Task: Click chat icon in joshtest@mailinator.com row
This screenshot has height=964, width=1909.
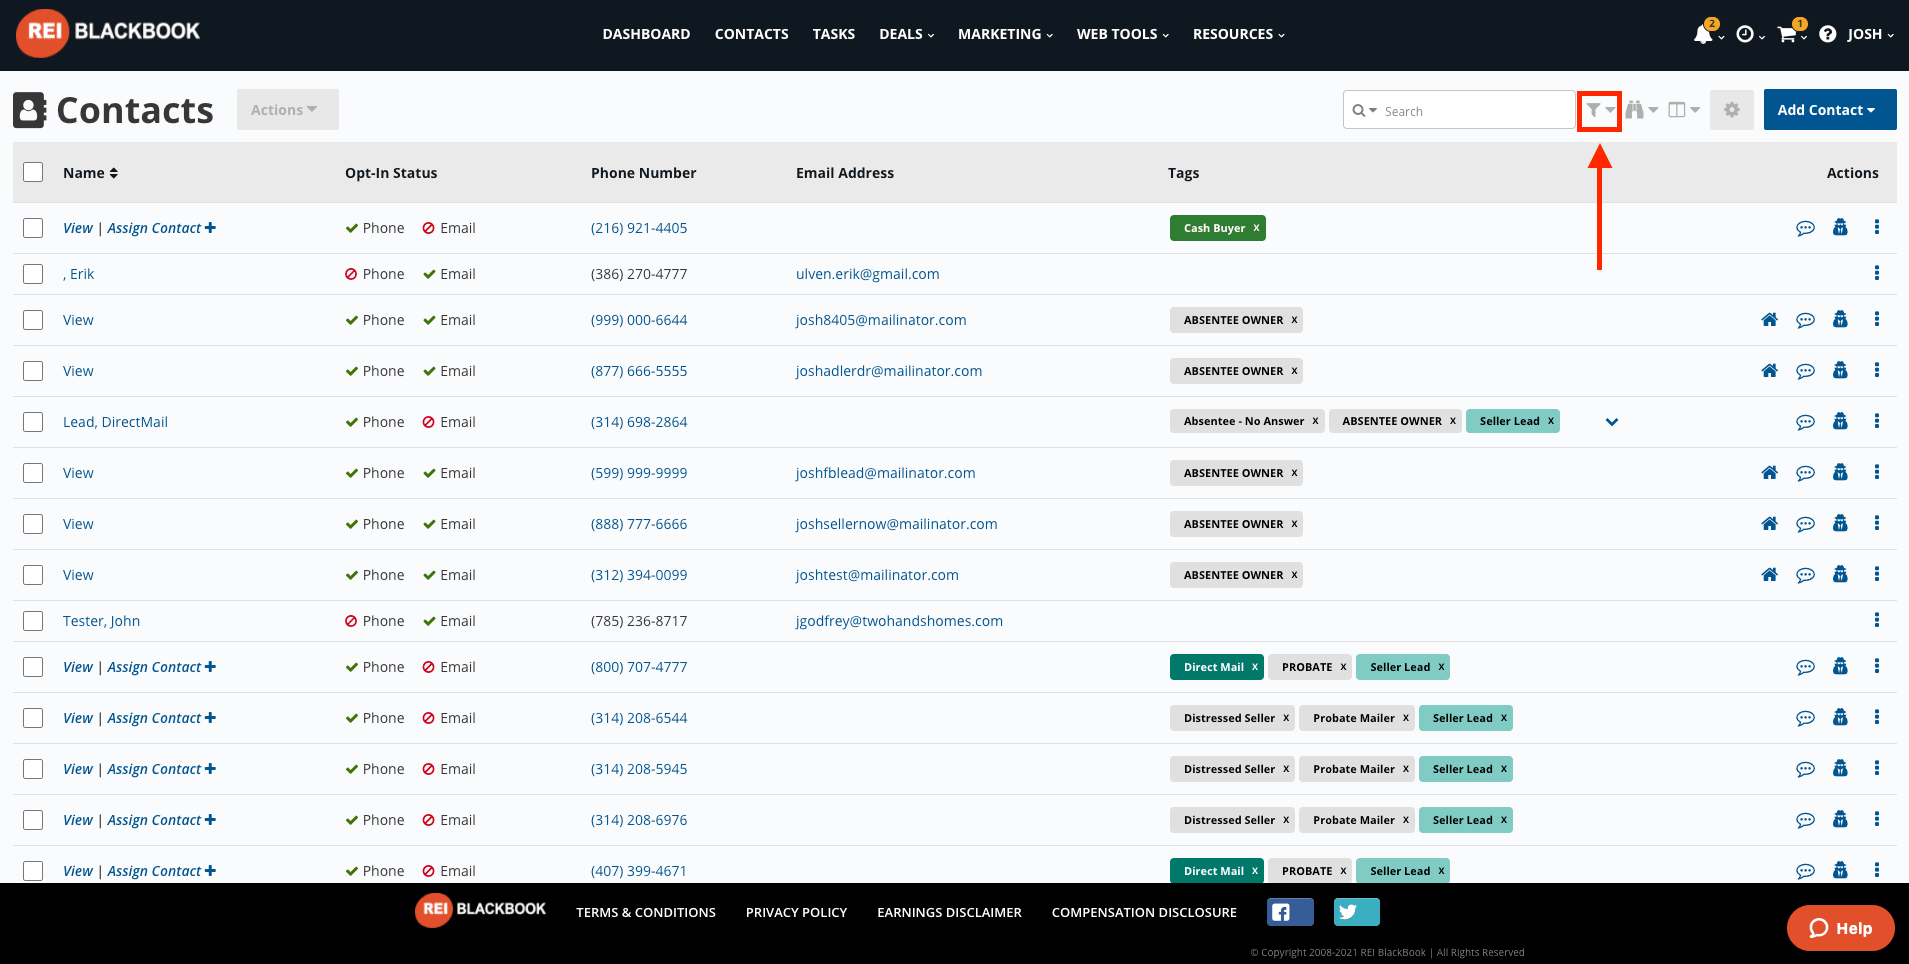Action: coord(1805,575)
